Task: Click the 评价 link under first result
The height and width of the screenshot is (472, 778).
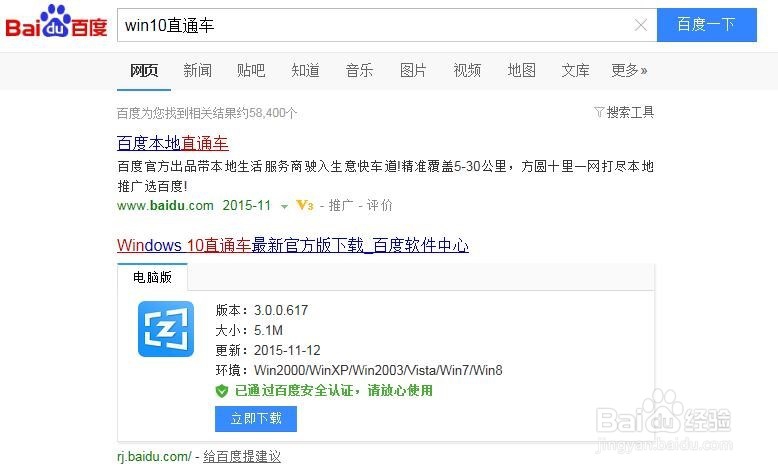Action: [379, 205]
